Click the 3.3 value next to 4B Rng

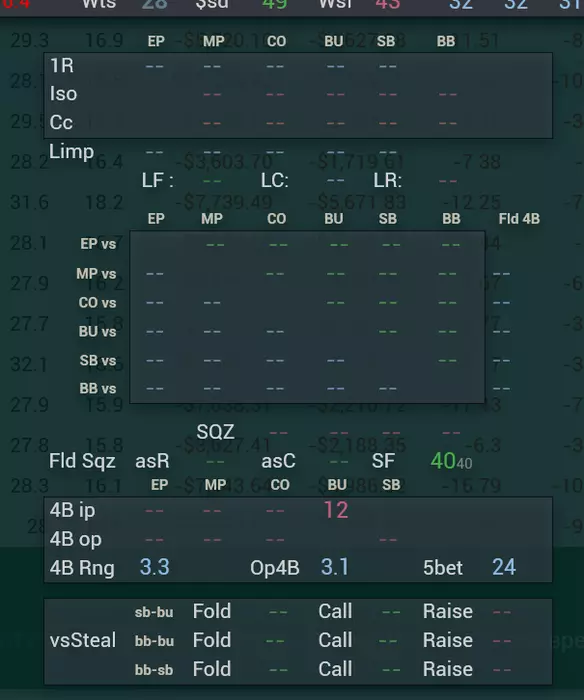[154, 567]
